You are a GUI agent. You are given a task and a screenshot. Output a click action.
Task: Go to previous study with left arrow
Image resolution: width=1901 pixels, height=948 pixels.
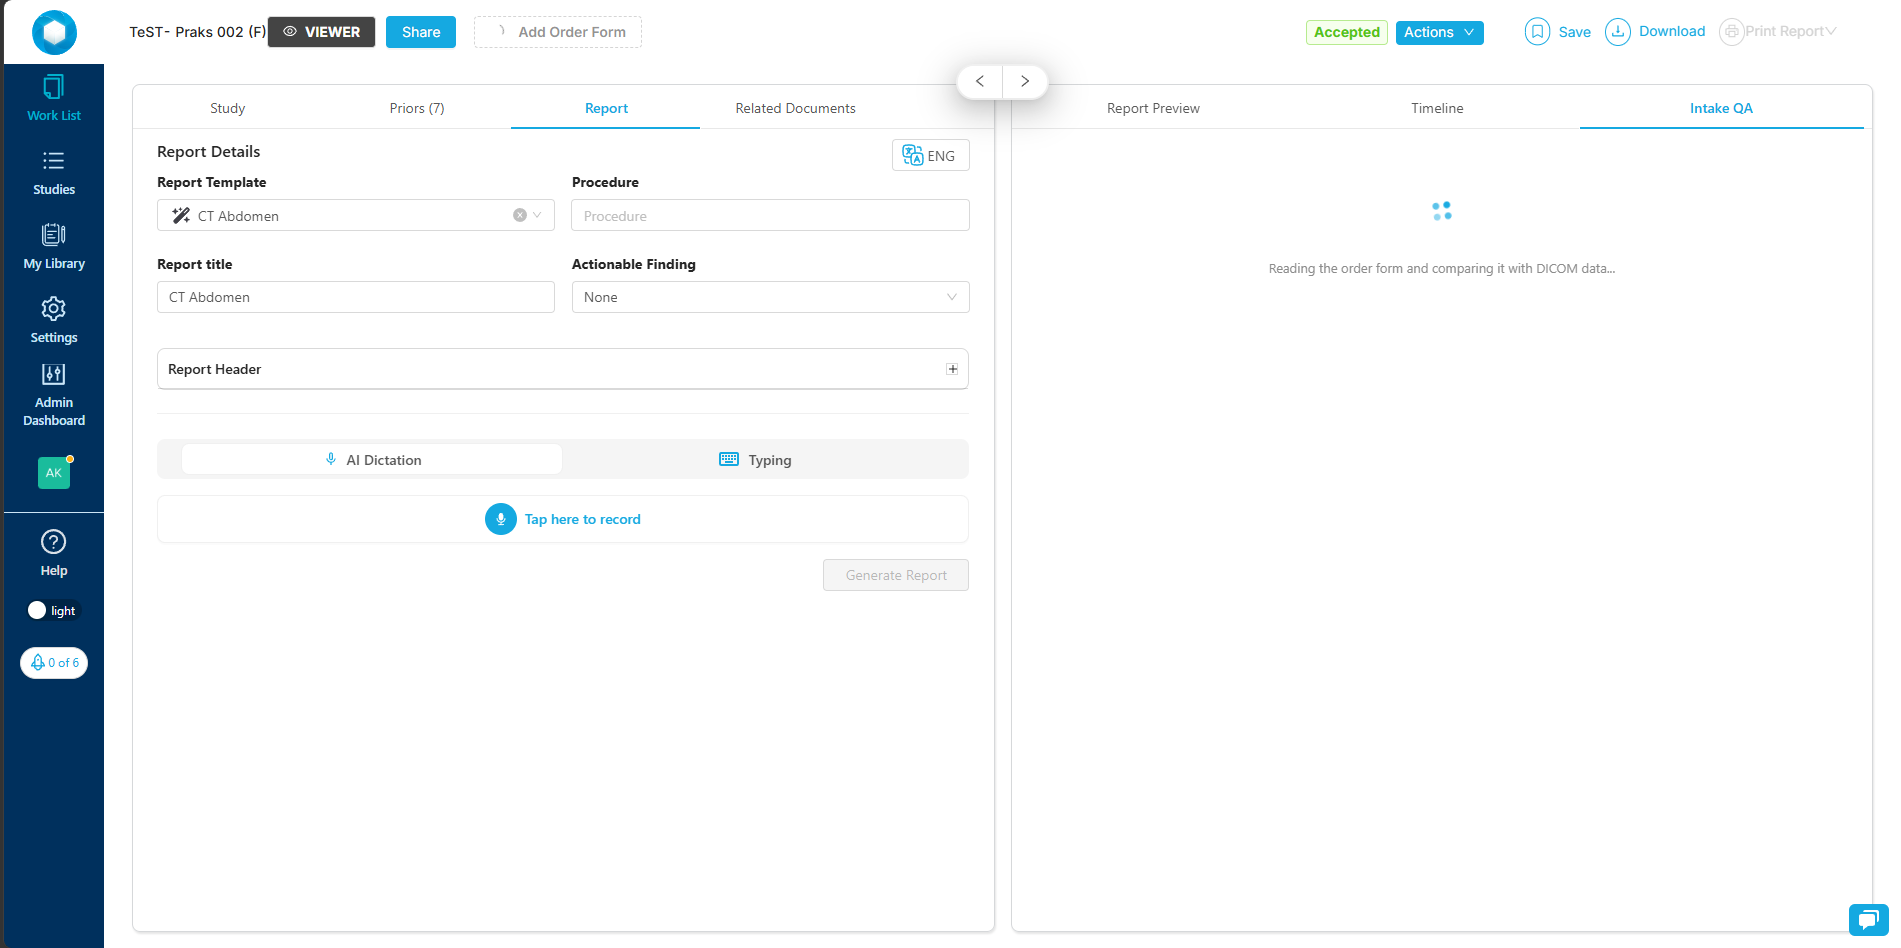pos(980,82)
